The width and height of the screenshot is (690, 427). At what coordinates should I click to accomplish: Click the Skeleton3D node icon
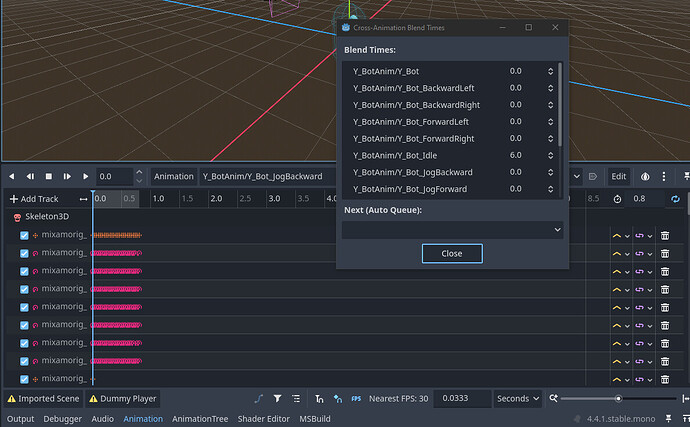click(17, 217)
